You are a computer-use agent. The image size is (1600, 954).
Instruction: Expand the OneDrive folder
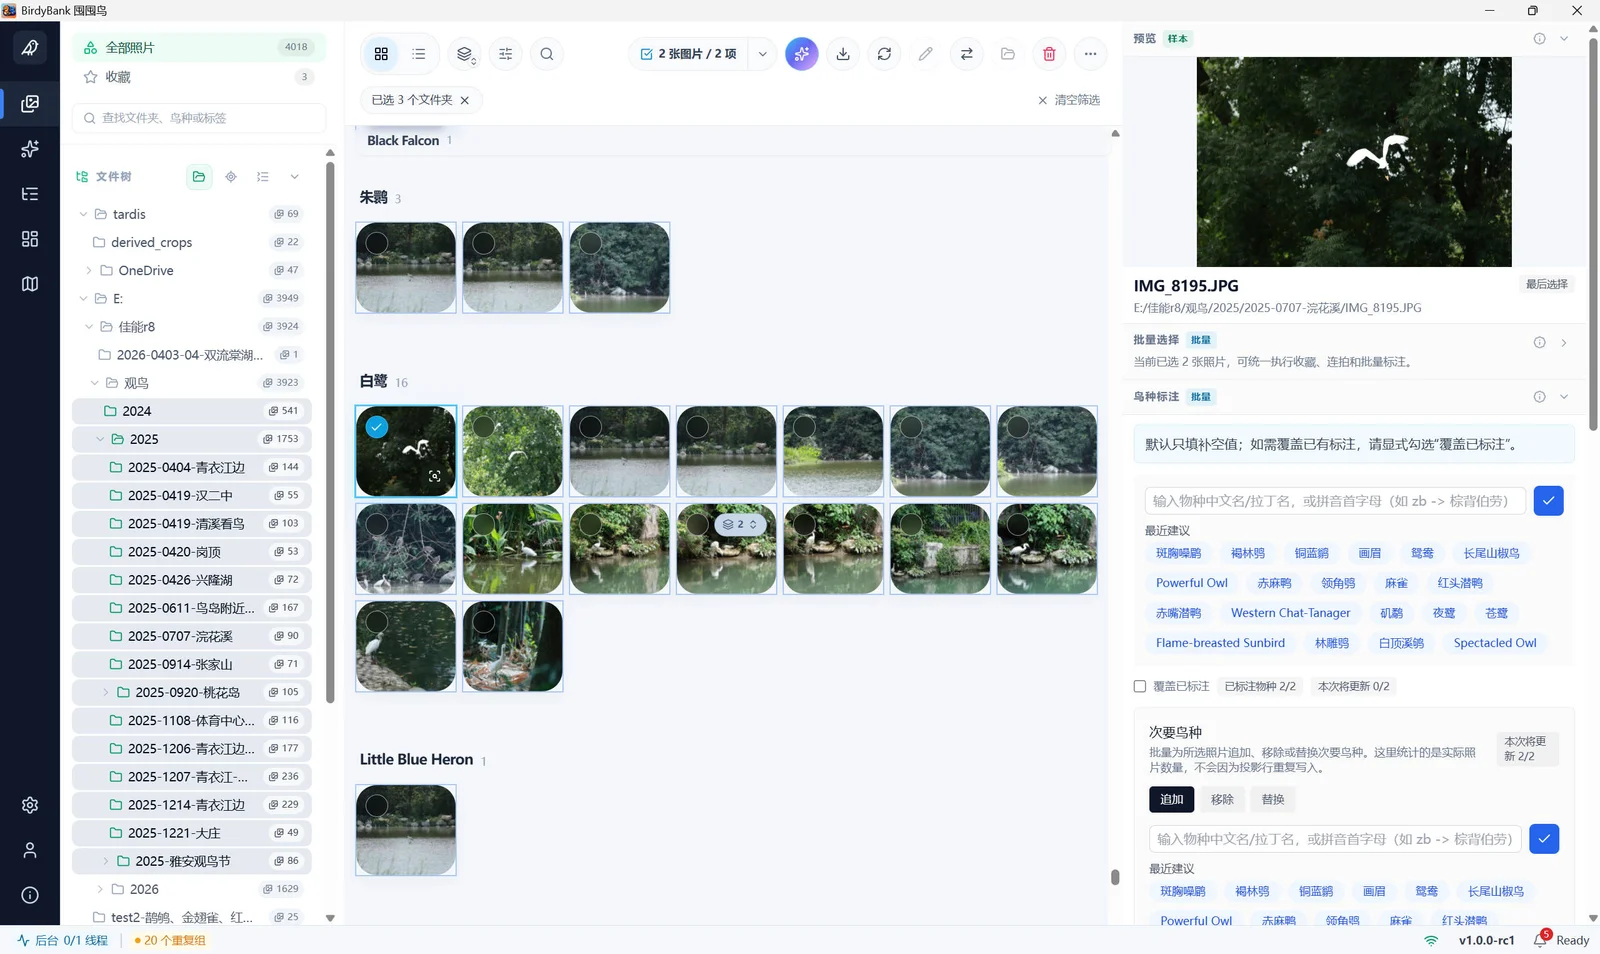89,270
